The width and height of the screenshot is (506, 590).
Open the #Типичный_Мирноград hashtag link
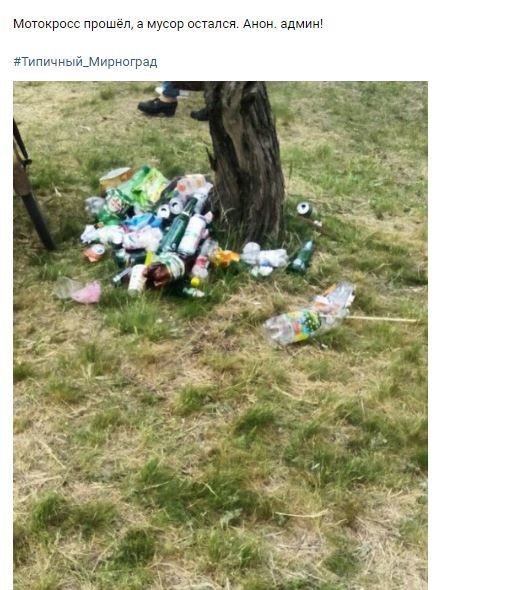tap(85, 62)
